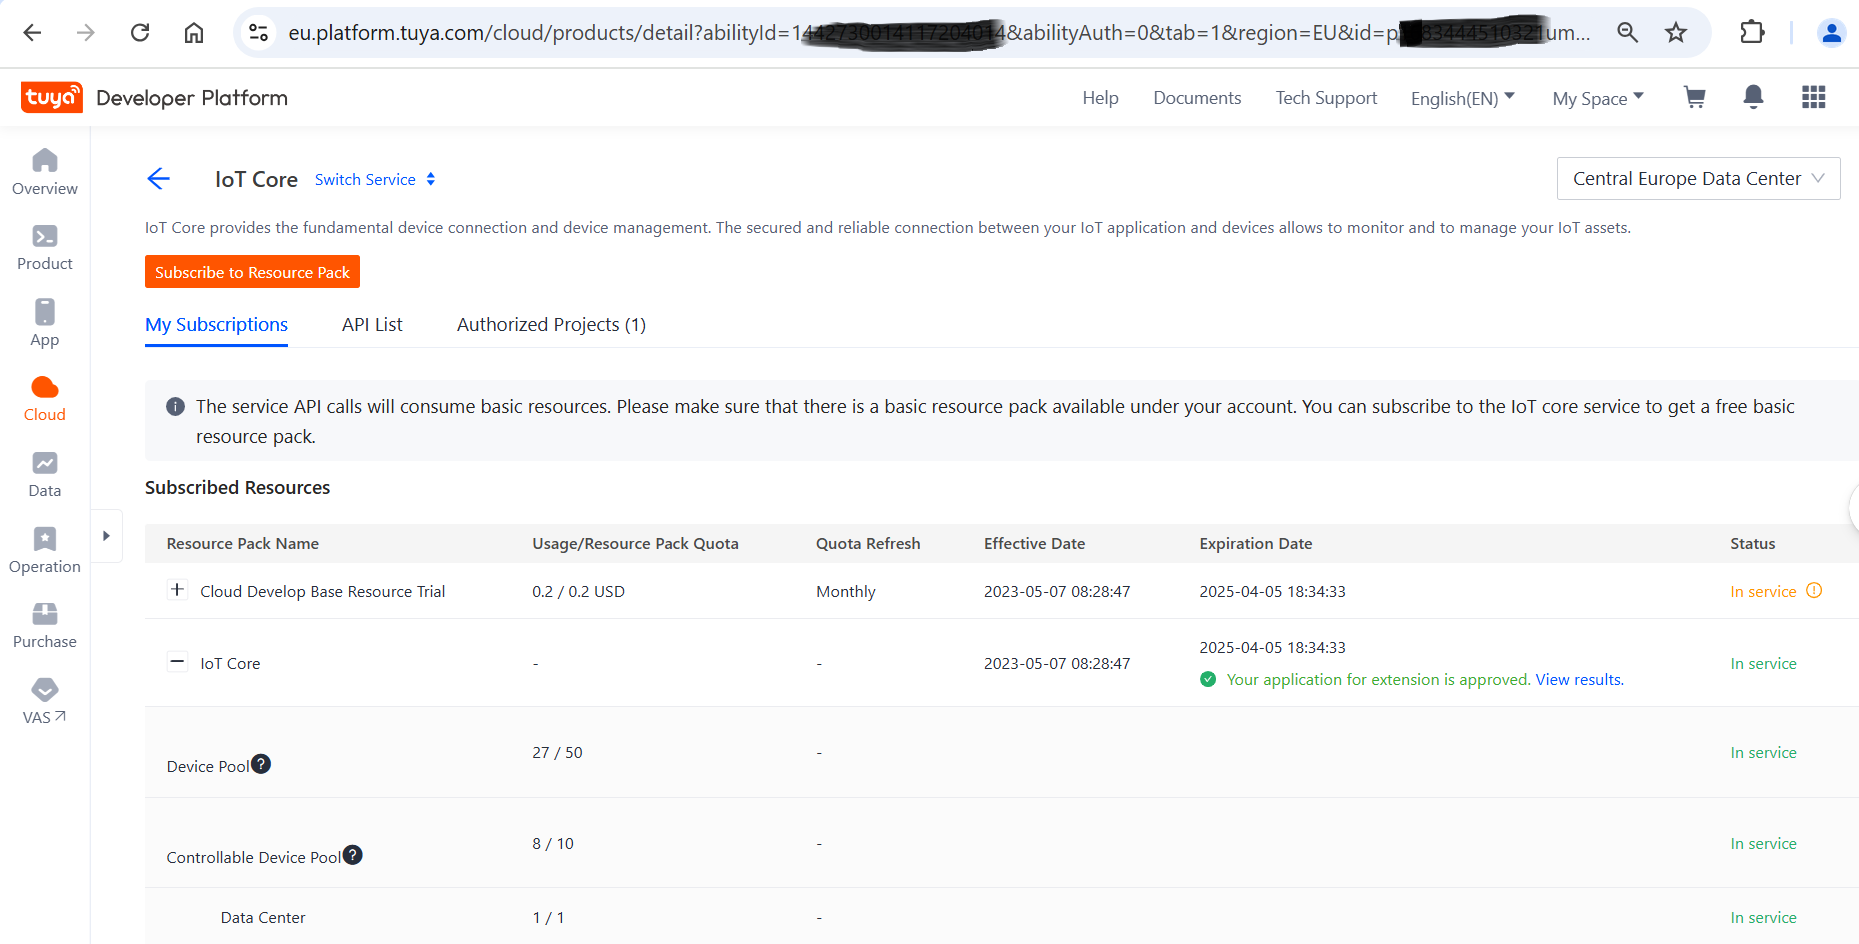Click the blue back arrow beside IoT Core
Viewport: 1859px width, 944px height.
coord(159,179)
